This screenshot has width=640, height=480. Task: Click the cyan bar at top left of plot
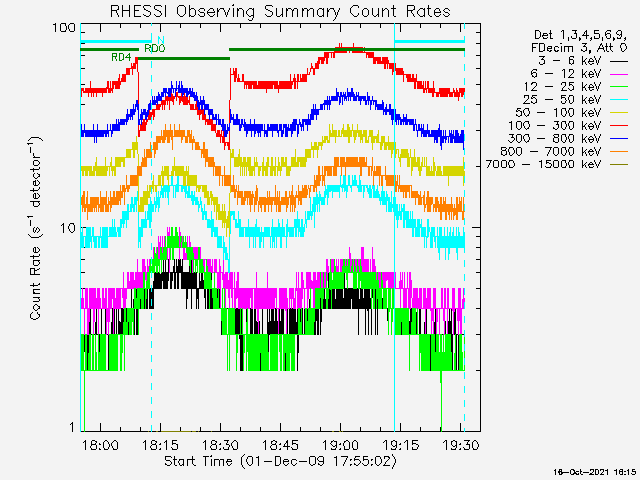click(116, 41)
